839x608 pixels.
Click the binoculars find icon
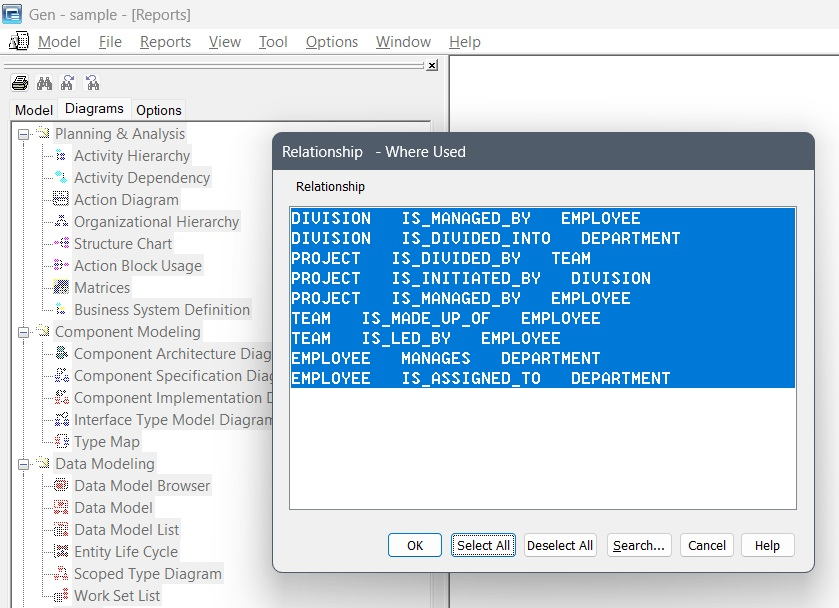[44, 83]
